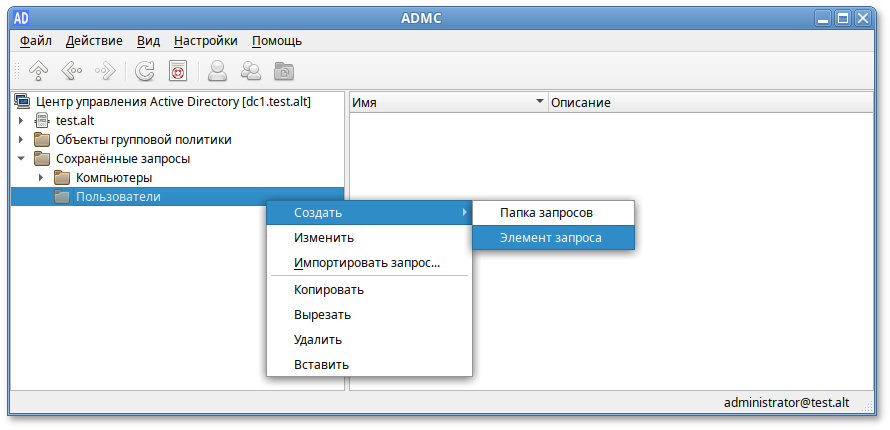Viewport: 890px width, 430px height.
Task: Open the Вид menu
Action: click(x=149, y=41)
